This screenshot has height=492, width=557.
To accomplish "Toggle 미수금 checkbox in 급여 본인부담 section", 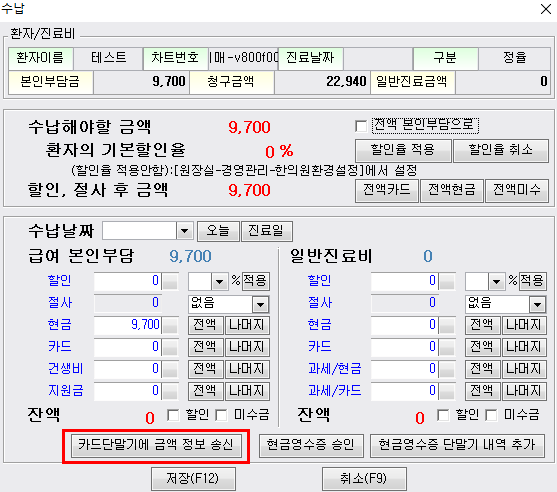I will pos(221,415).
